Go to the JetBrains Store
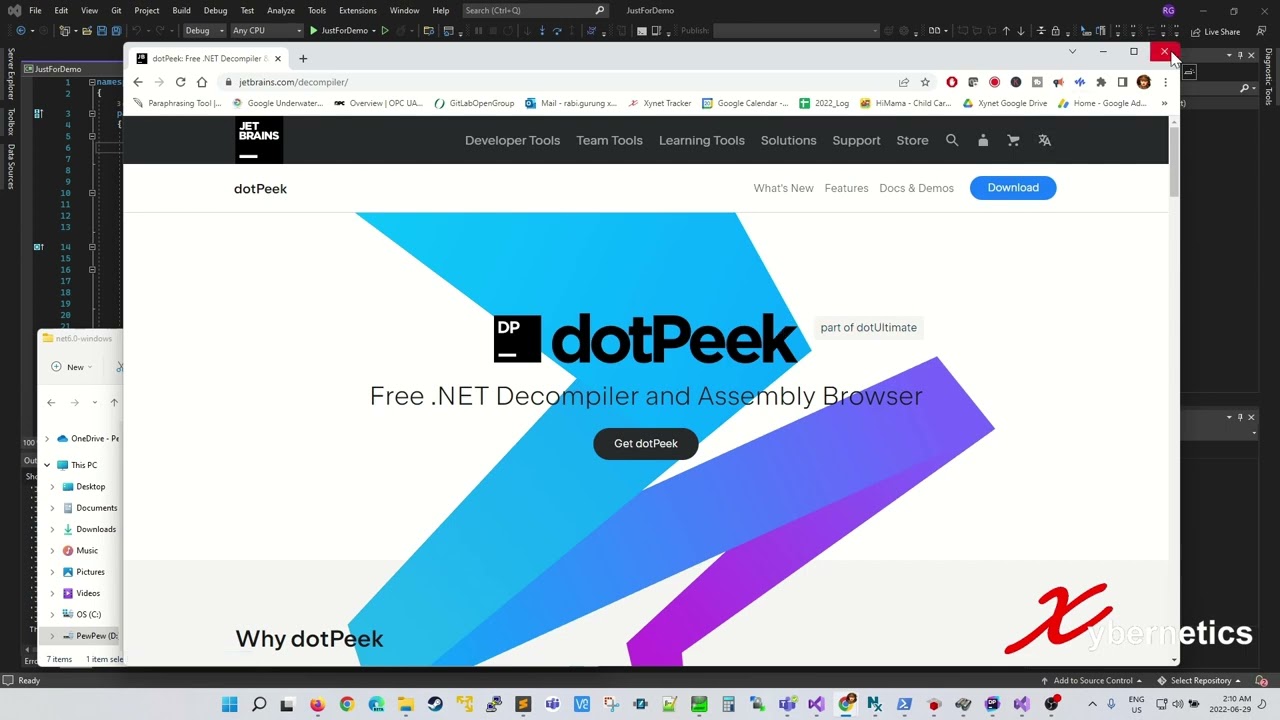 point(912,140)
